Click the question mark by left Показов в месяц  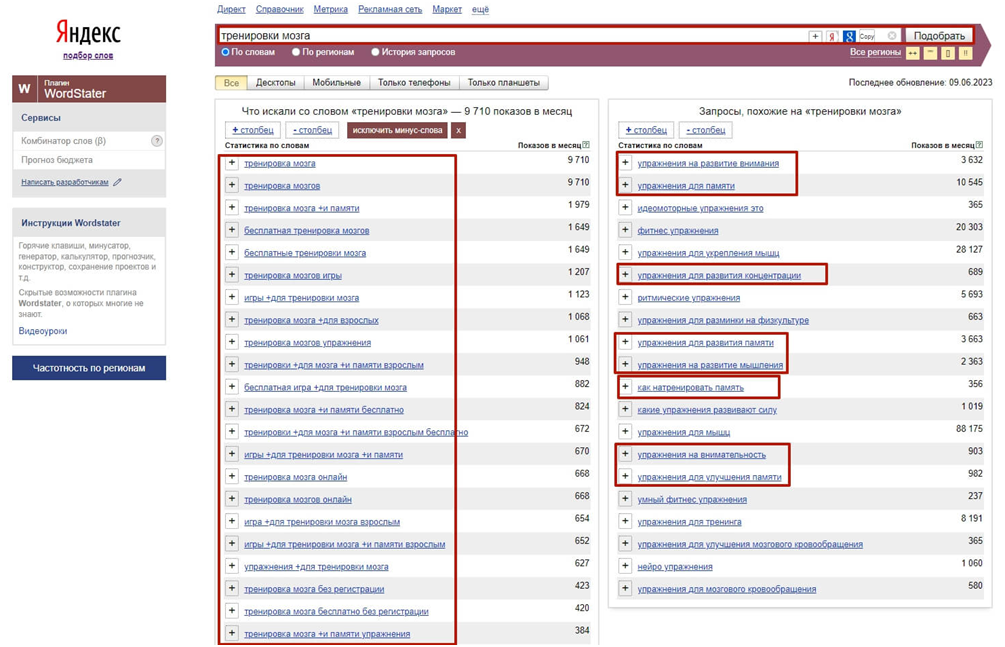pos(586,146)
